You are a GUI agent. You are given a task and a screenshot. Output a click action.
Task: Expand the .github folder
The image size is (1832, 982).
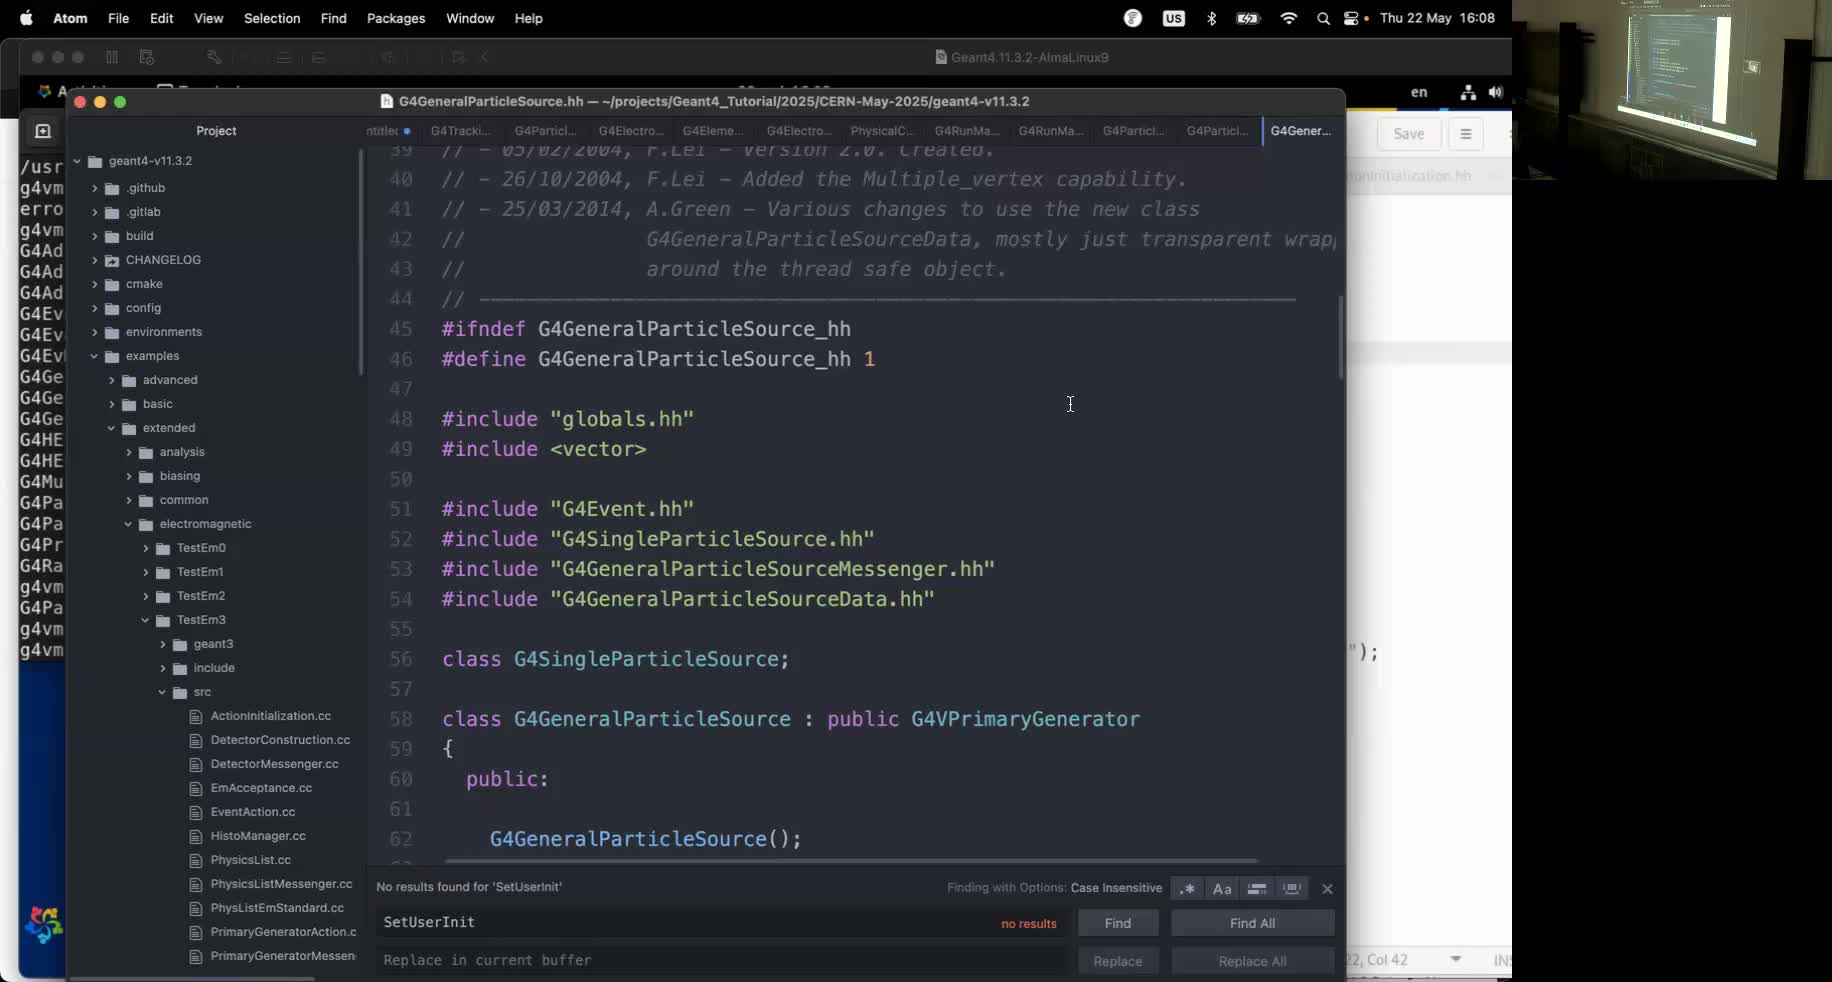95,188
